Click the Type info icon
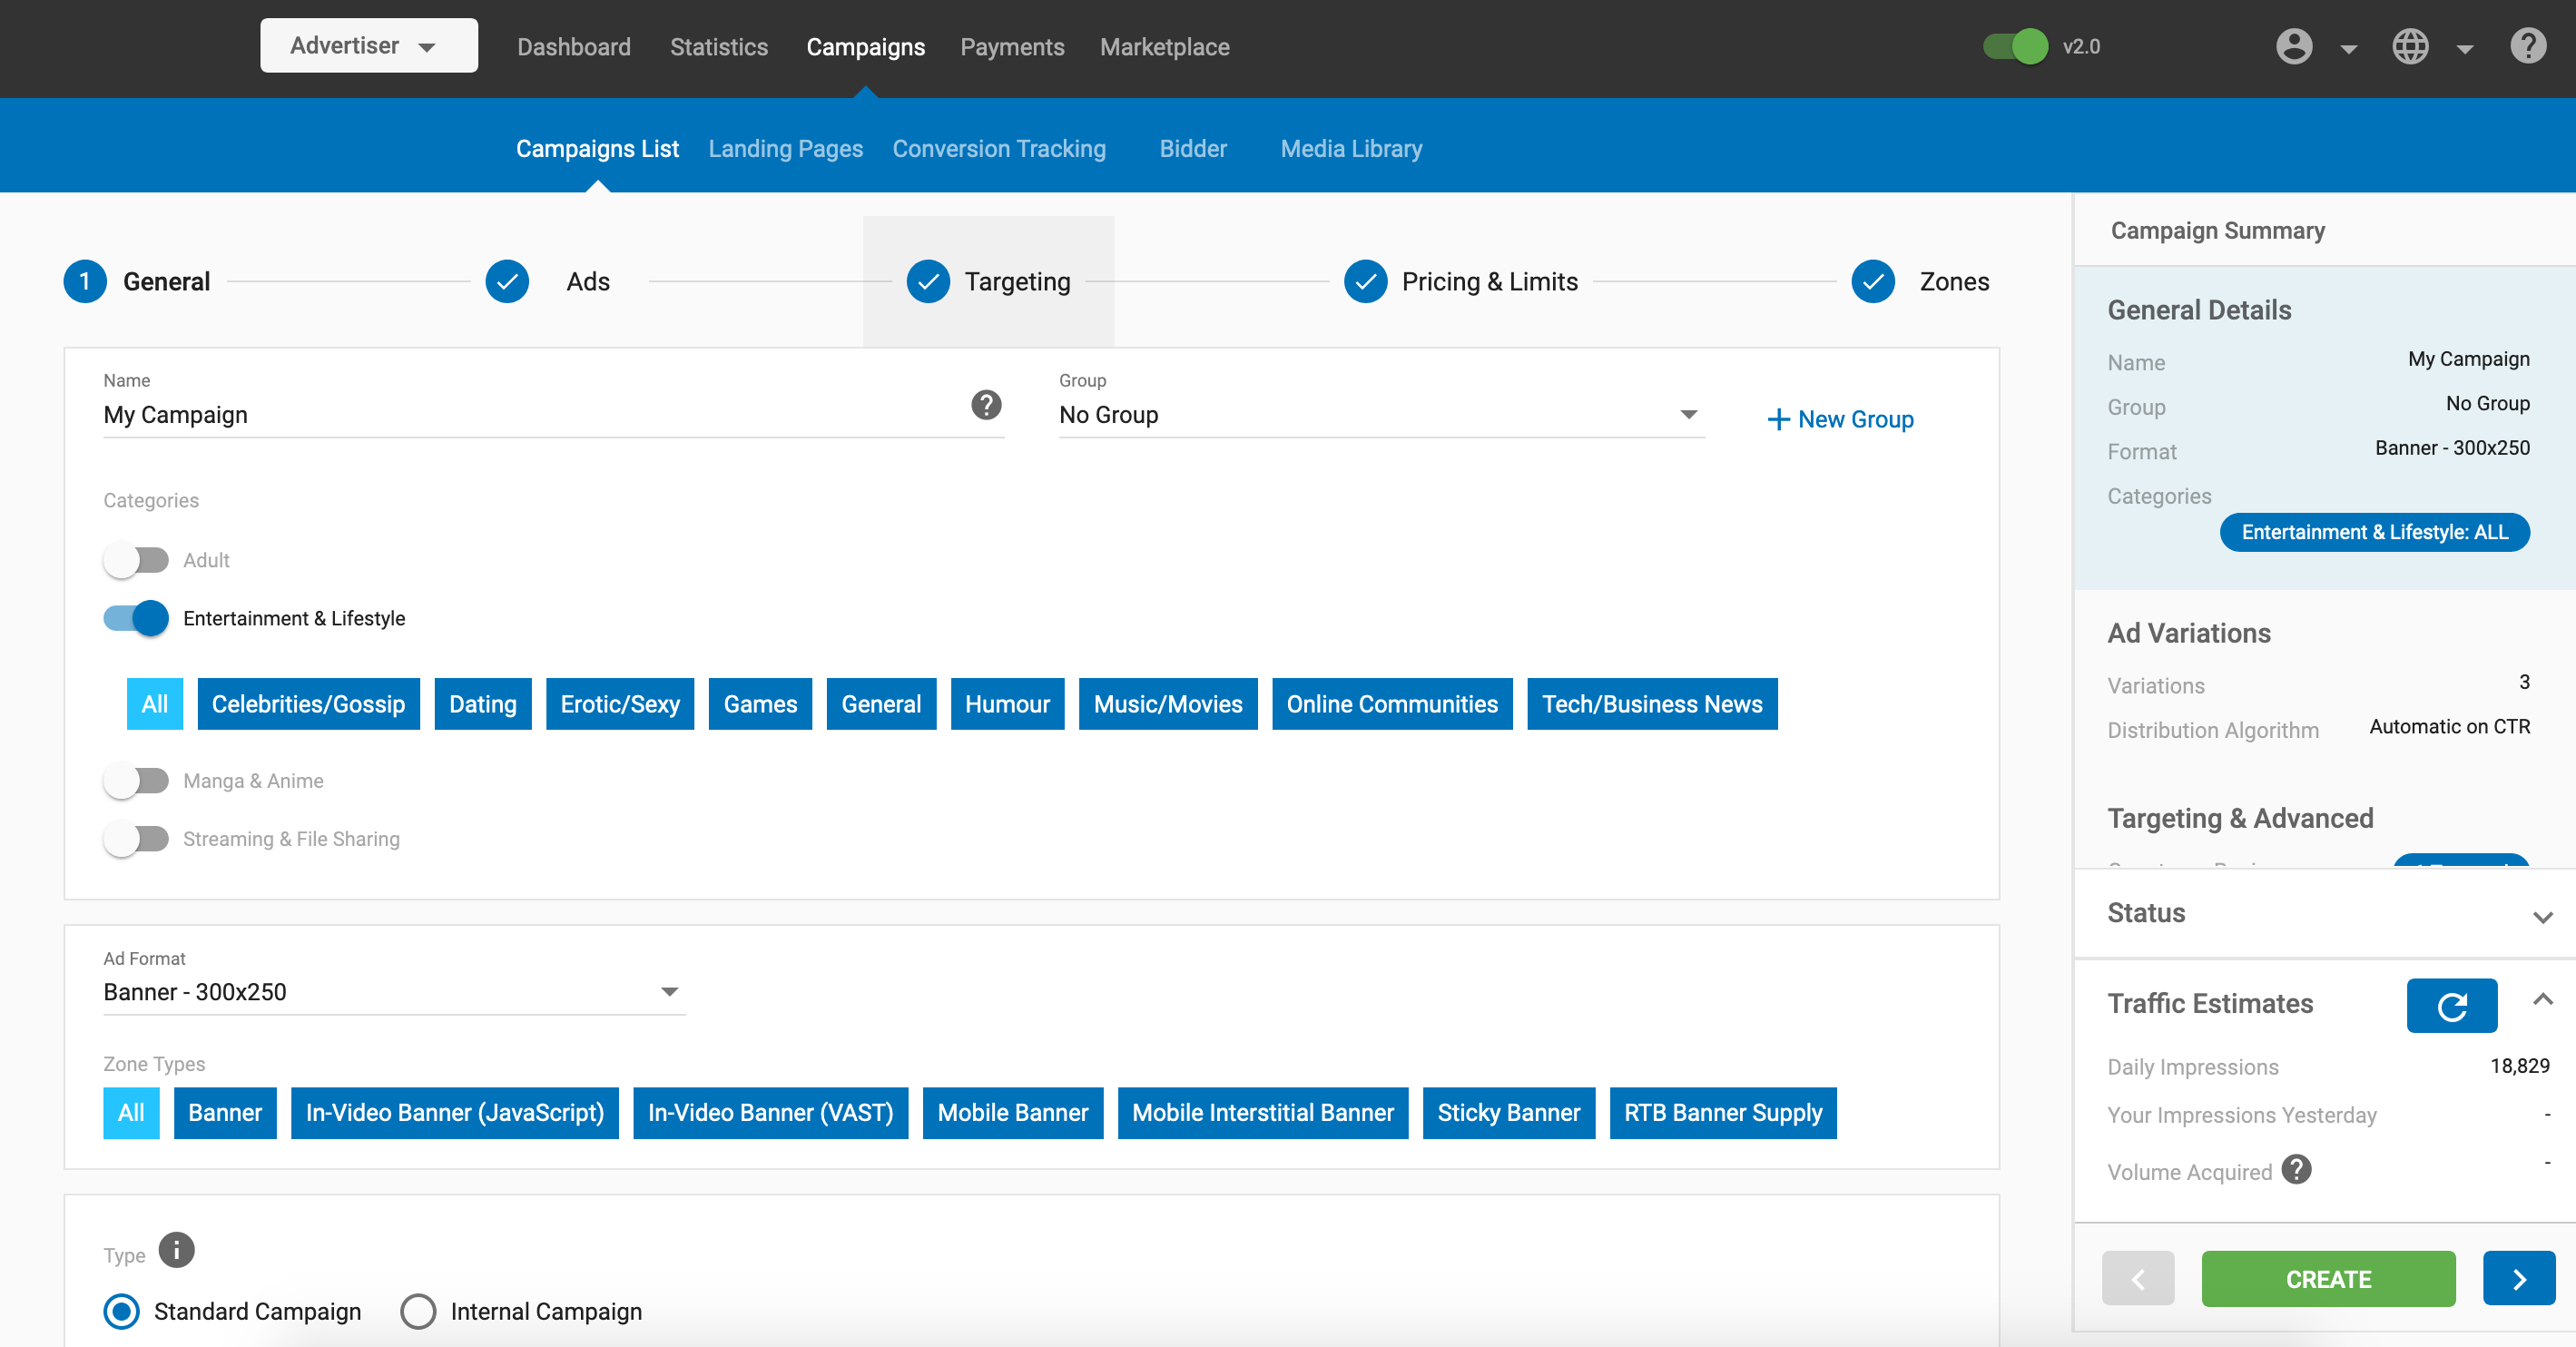The height and width of the screenshot is (1347, 2576). click(177, 1250)
